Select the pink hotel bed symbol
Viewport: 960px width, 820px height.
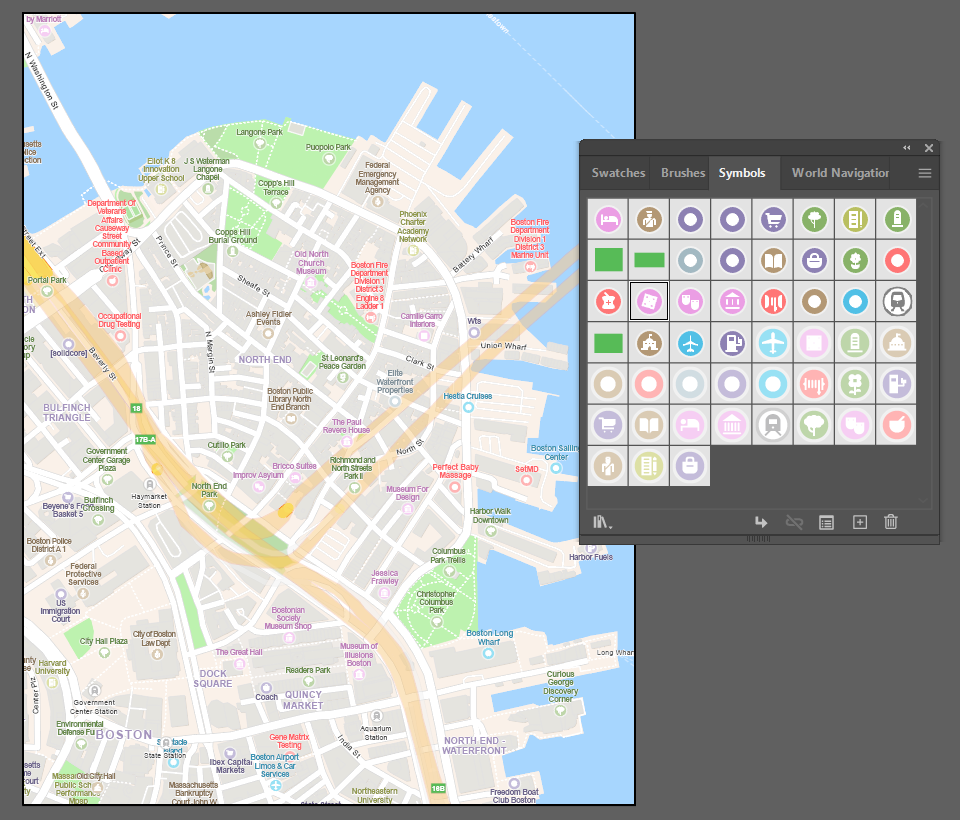(607, 219)
